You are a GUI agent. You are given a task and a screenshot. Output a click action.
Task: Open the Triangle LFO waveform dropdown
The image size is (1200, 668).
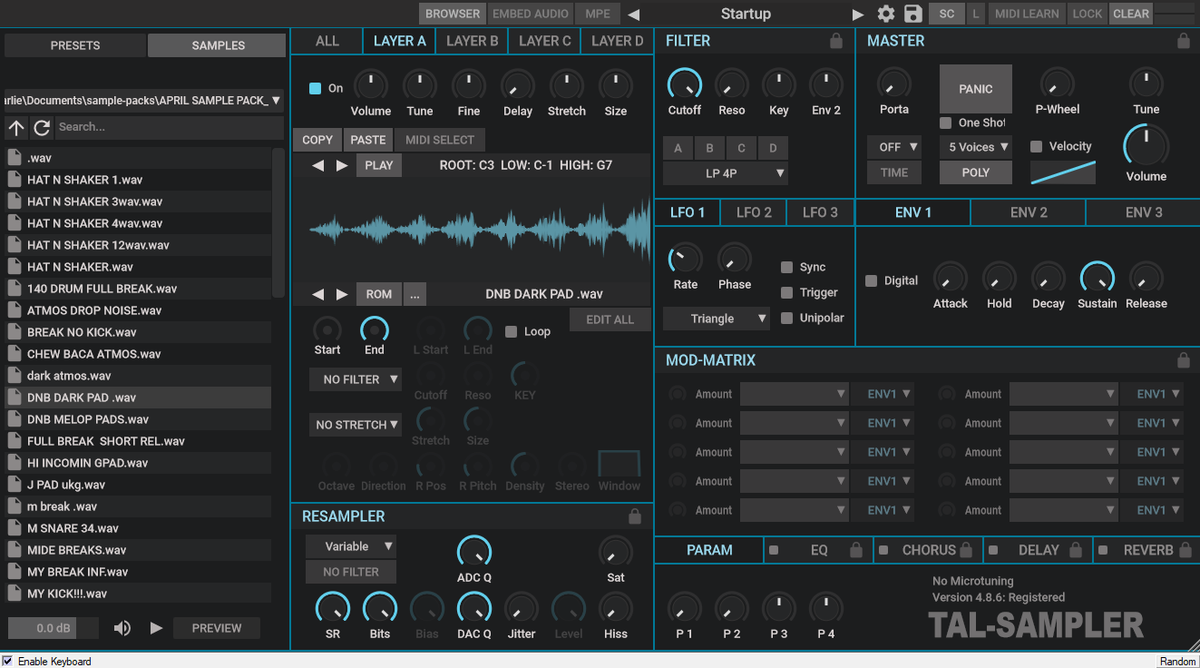[716, 318]
